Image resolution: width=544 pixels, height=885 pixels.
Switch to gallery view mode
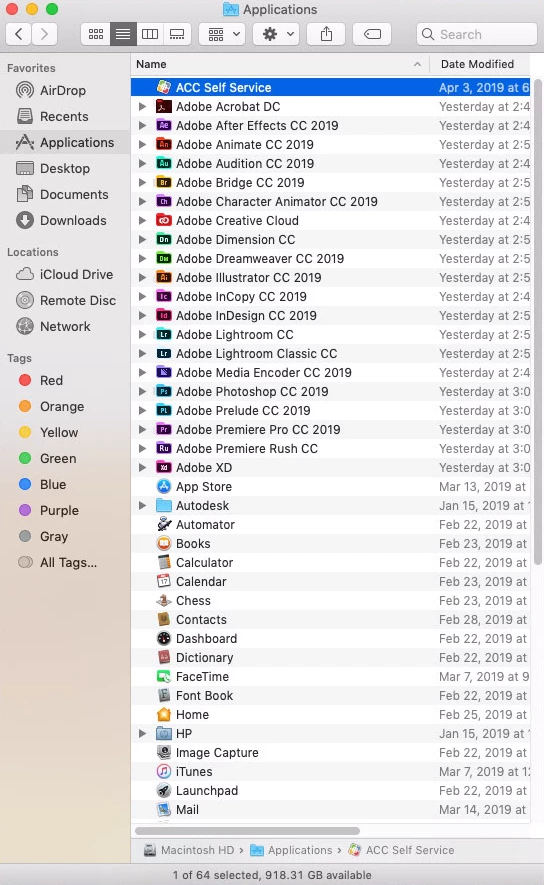177,34
